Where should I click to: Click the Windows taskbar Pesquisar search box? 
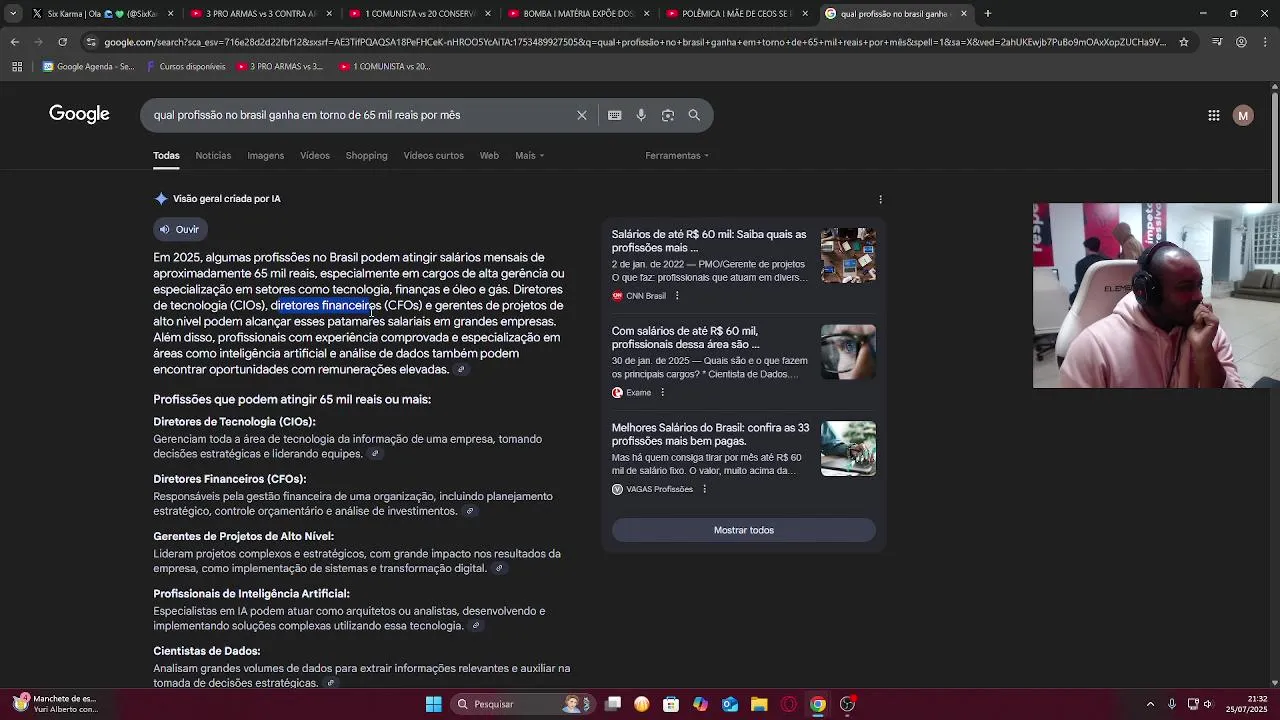522,704
